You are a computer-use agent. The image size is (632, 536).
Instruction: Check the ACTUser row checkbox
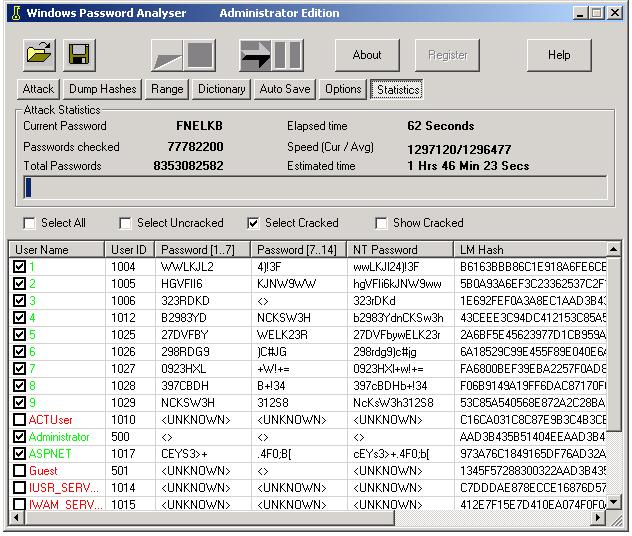click(19, 420)
